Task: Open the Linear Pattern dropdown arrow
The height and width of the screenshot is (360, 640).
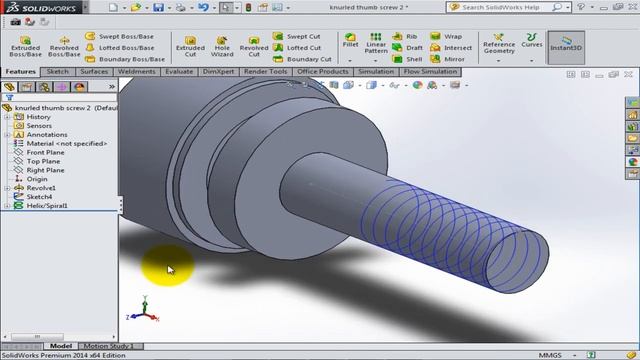Action: (x=376, y=60)
